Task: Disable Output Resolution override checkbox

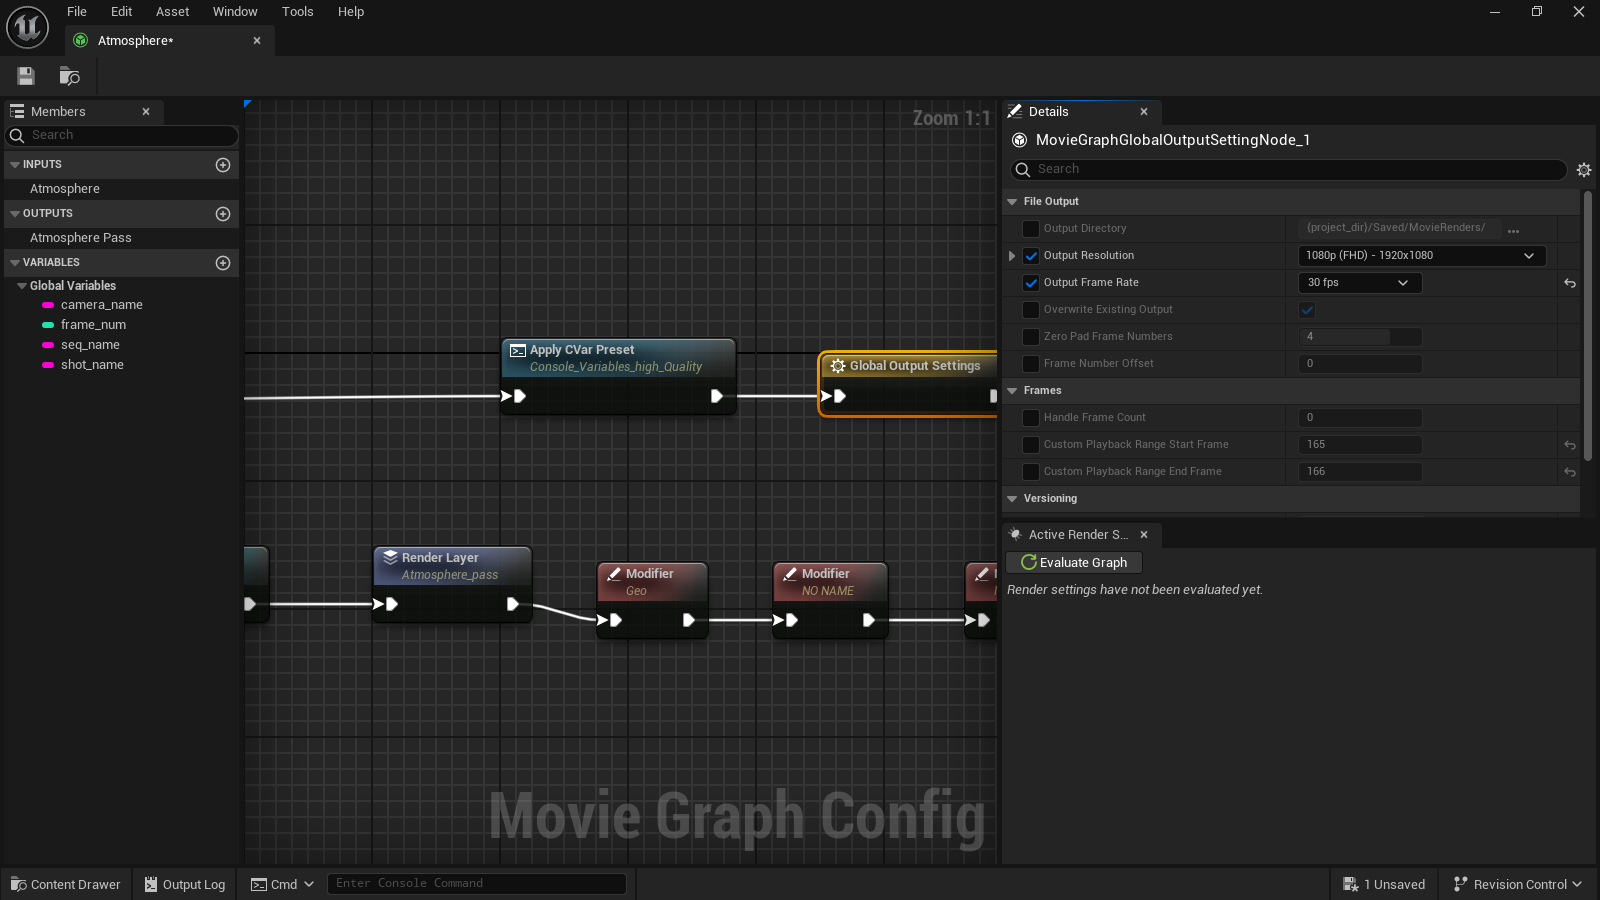Action: click(1031, 256)
